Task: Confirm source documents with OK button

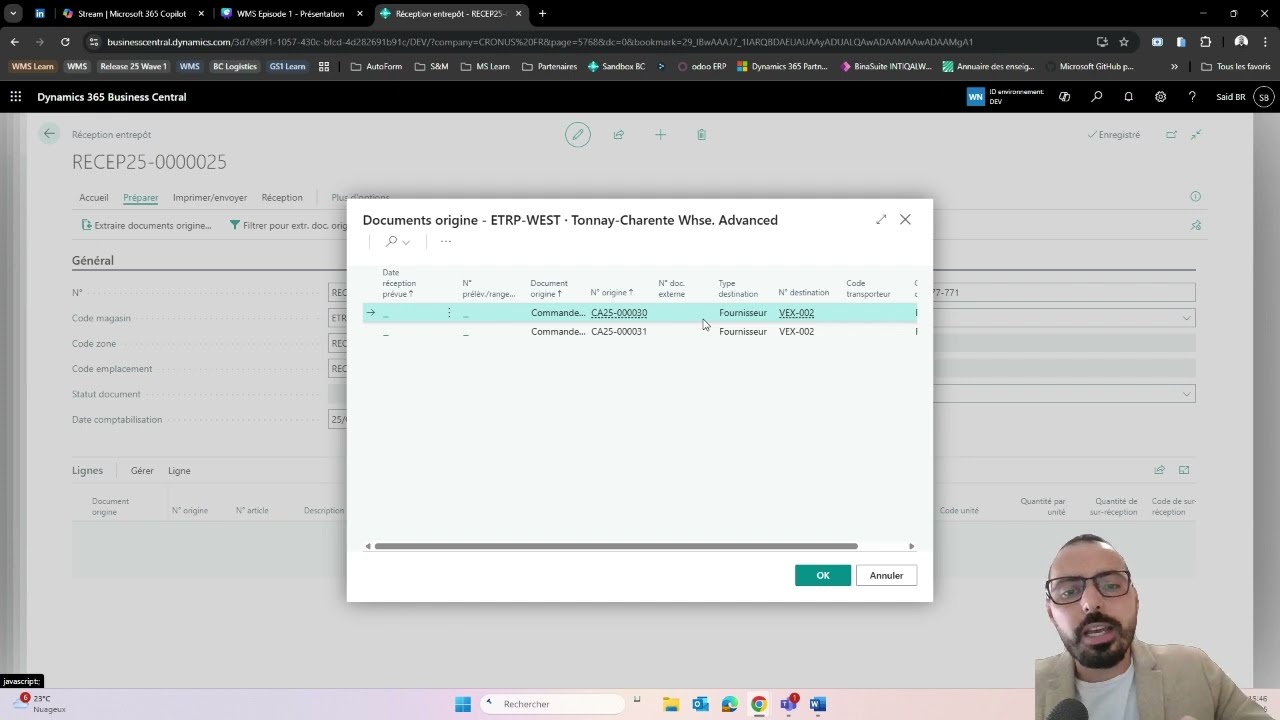Action: coord(822,575)
